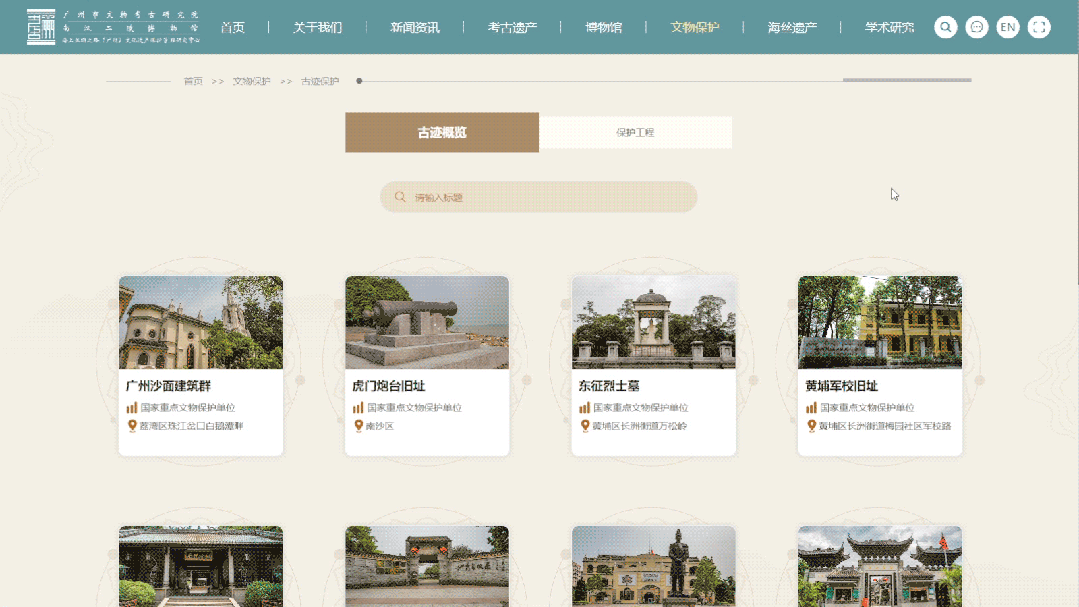Open the 文物保护 menu
1079x607 pixels.
click(x=695, y=28)
